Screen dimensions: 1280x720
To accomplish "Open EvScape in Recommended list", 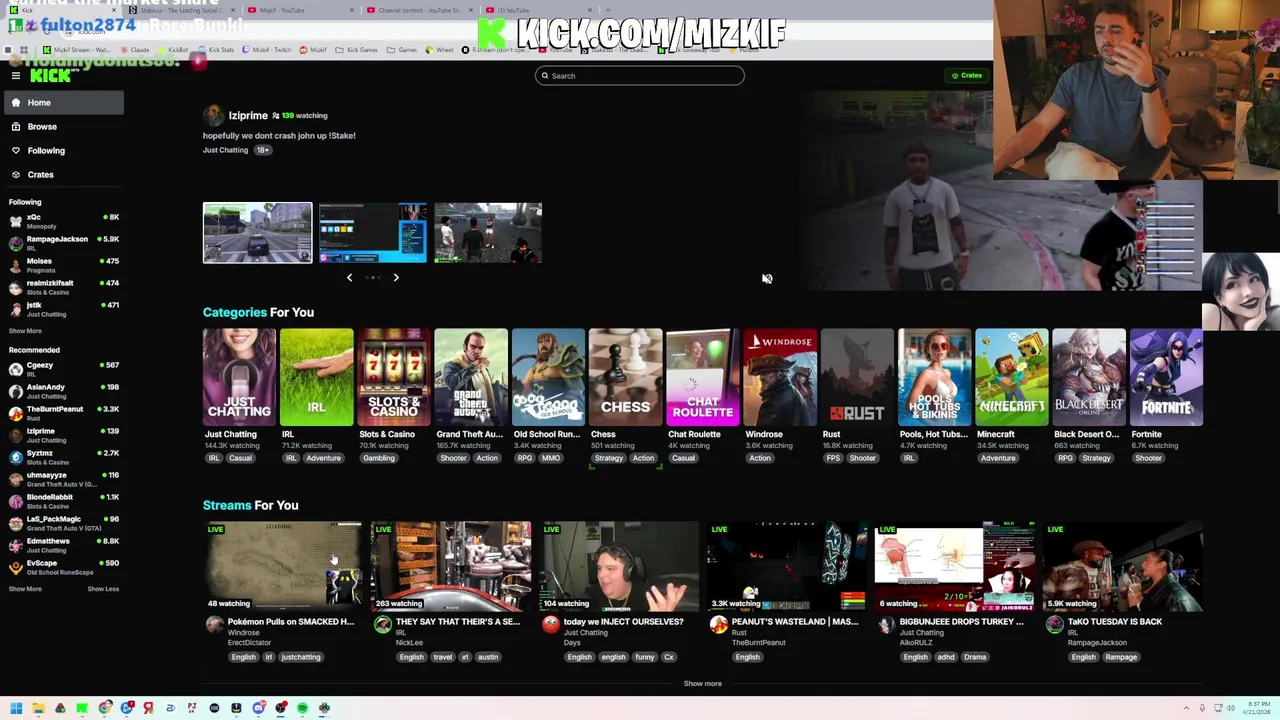I will pos(64,567).
